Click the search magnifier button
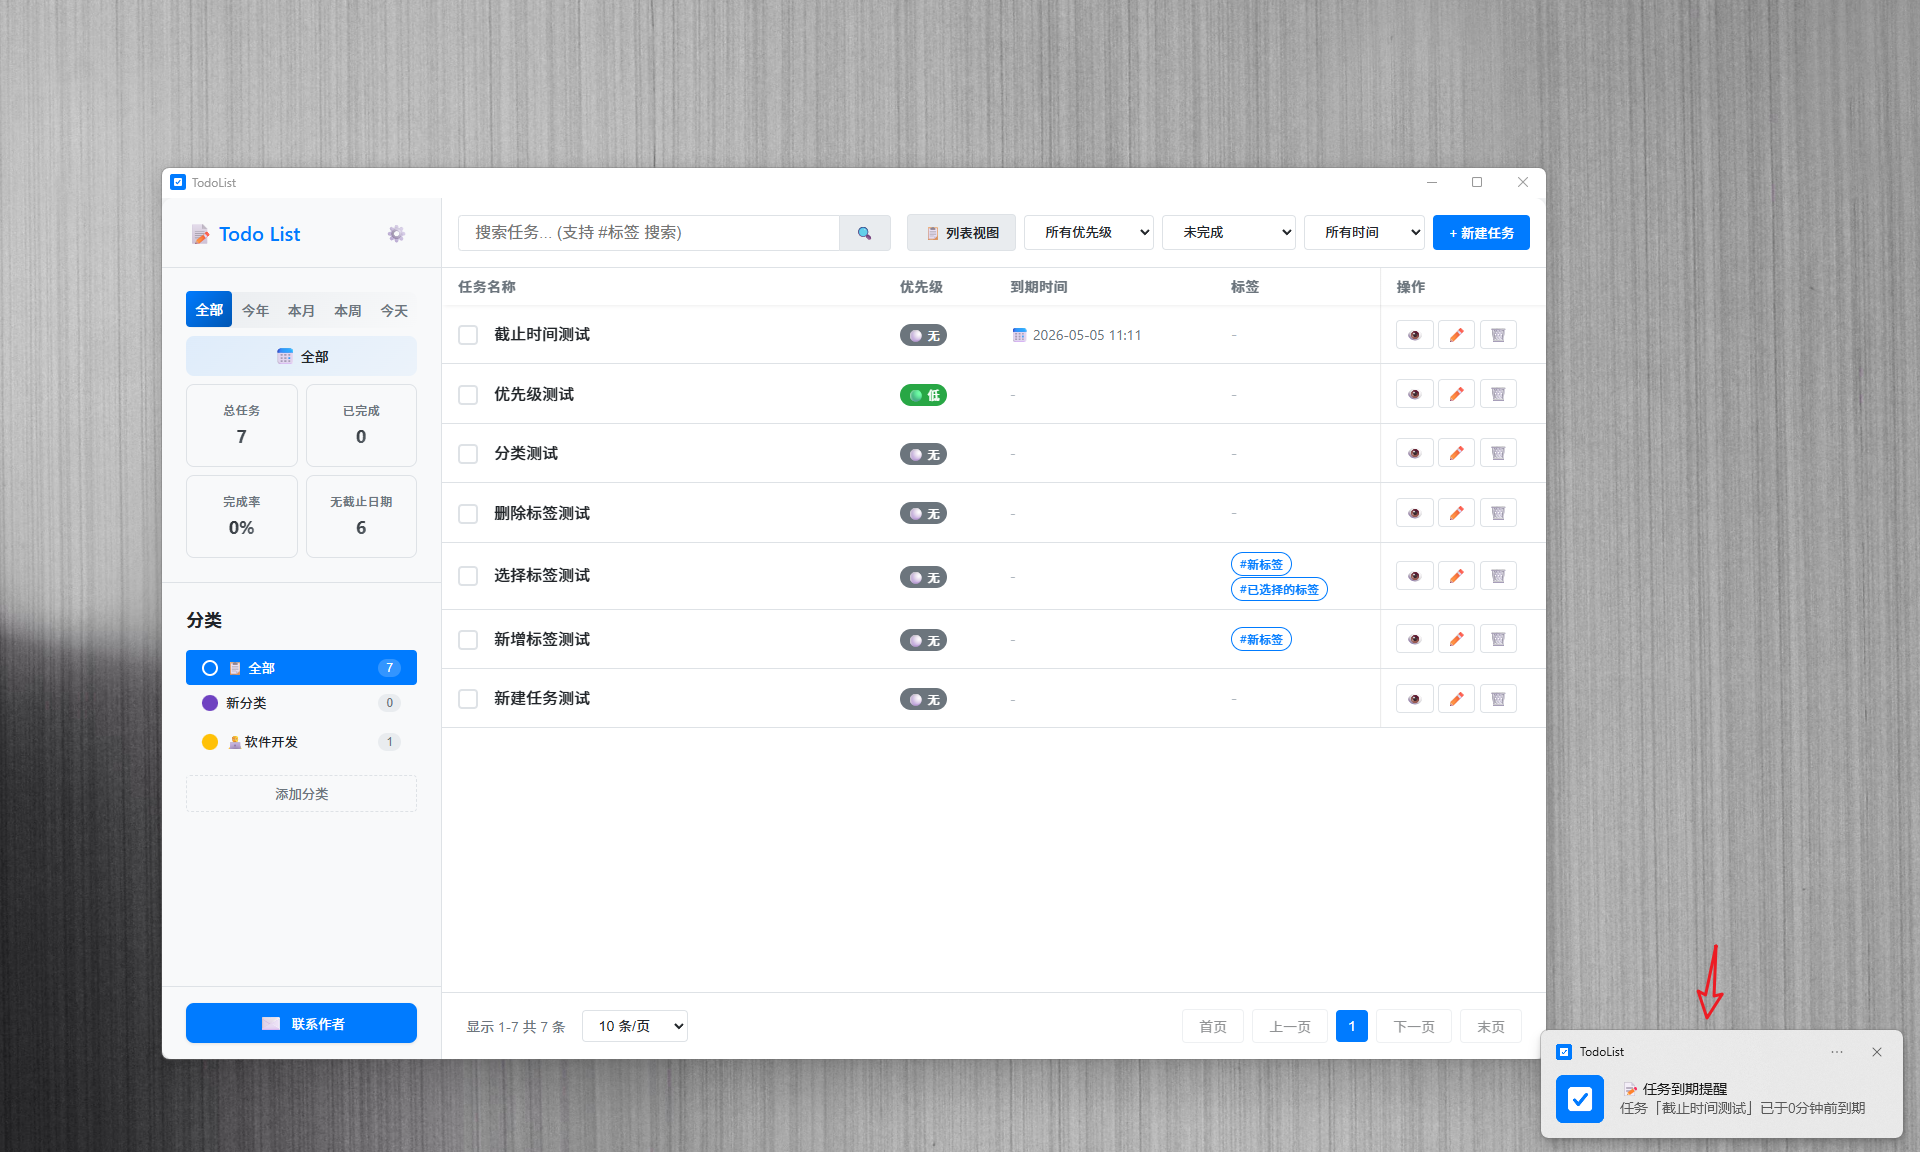 point(865,233)
